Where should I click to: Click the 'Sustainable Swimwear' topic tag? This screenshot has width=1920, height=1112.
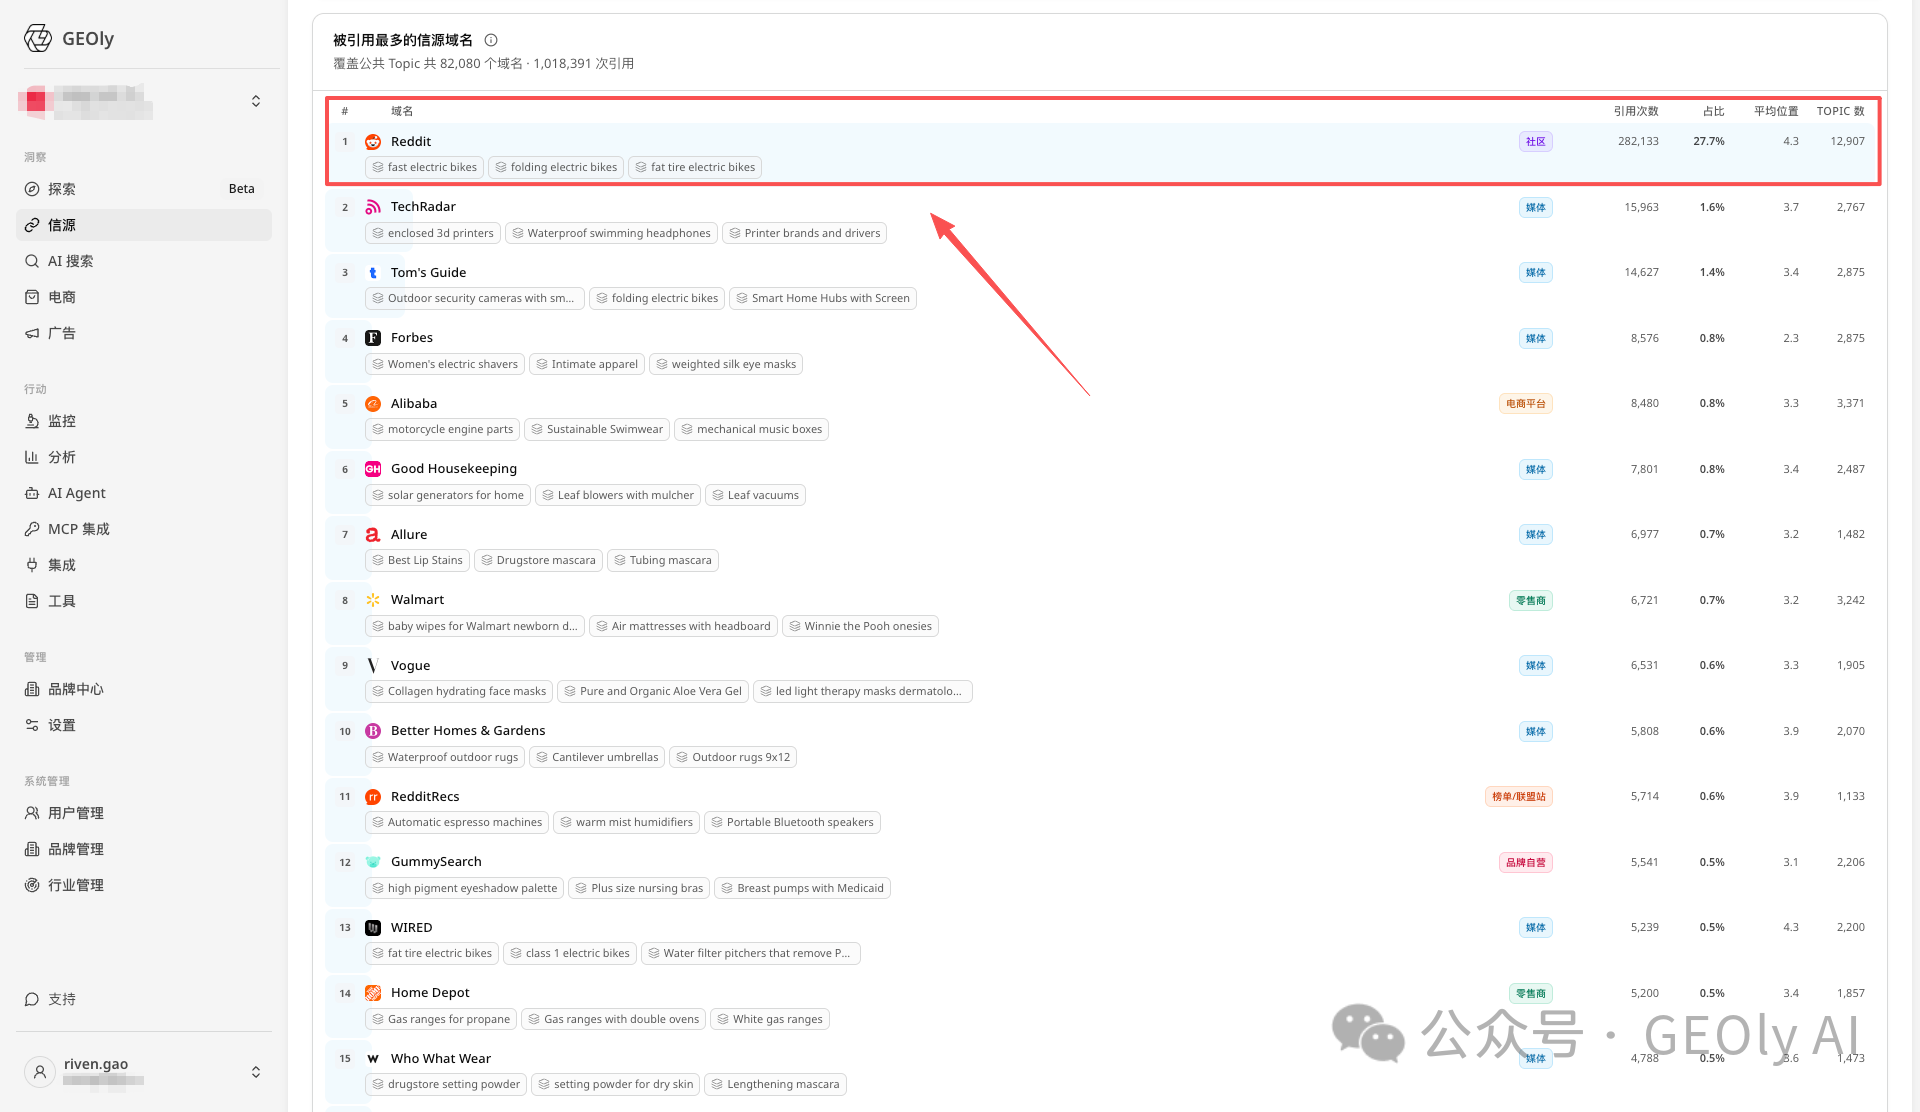click(x=597, y=430)
